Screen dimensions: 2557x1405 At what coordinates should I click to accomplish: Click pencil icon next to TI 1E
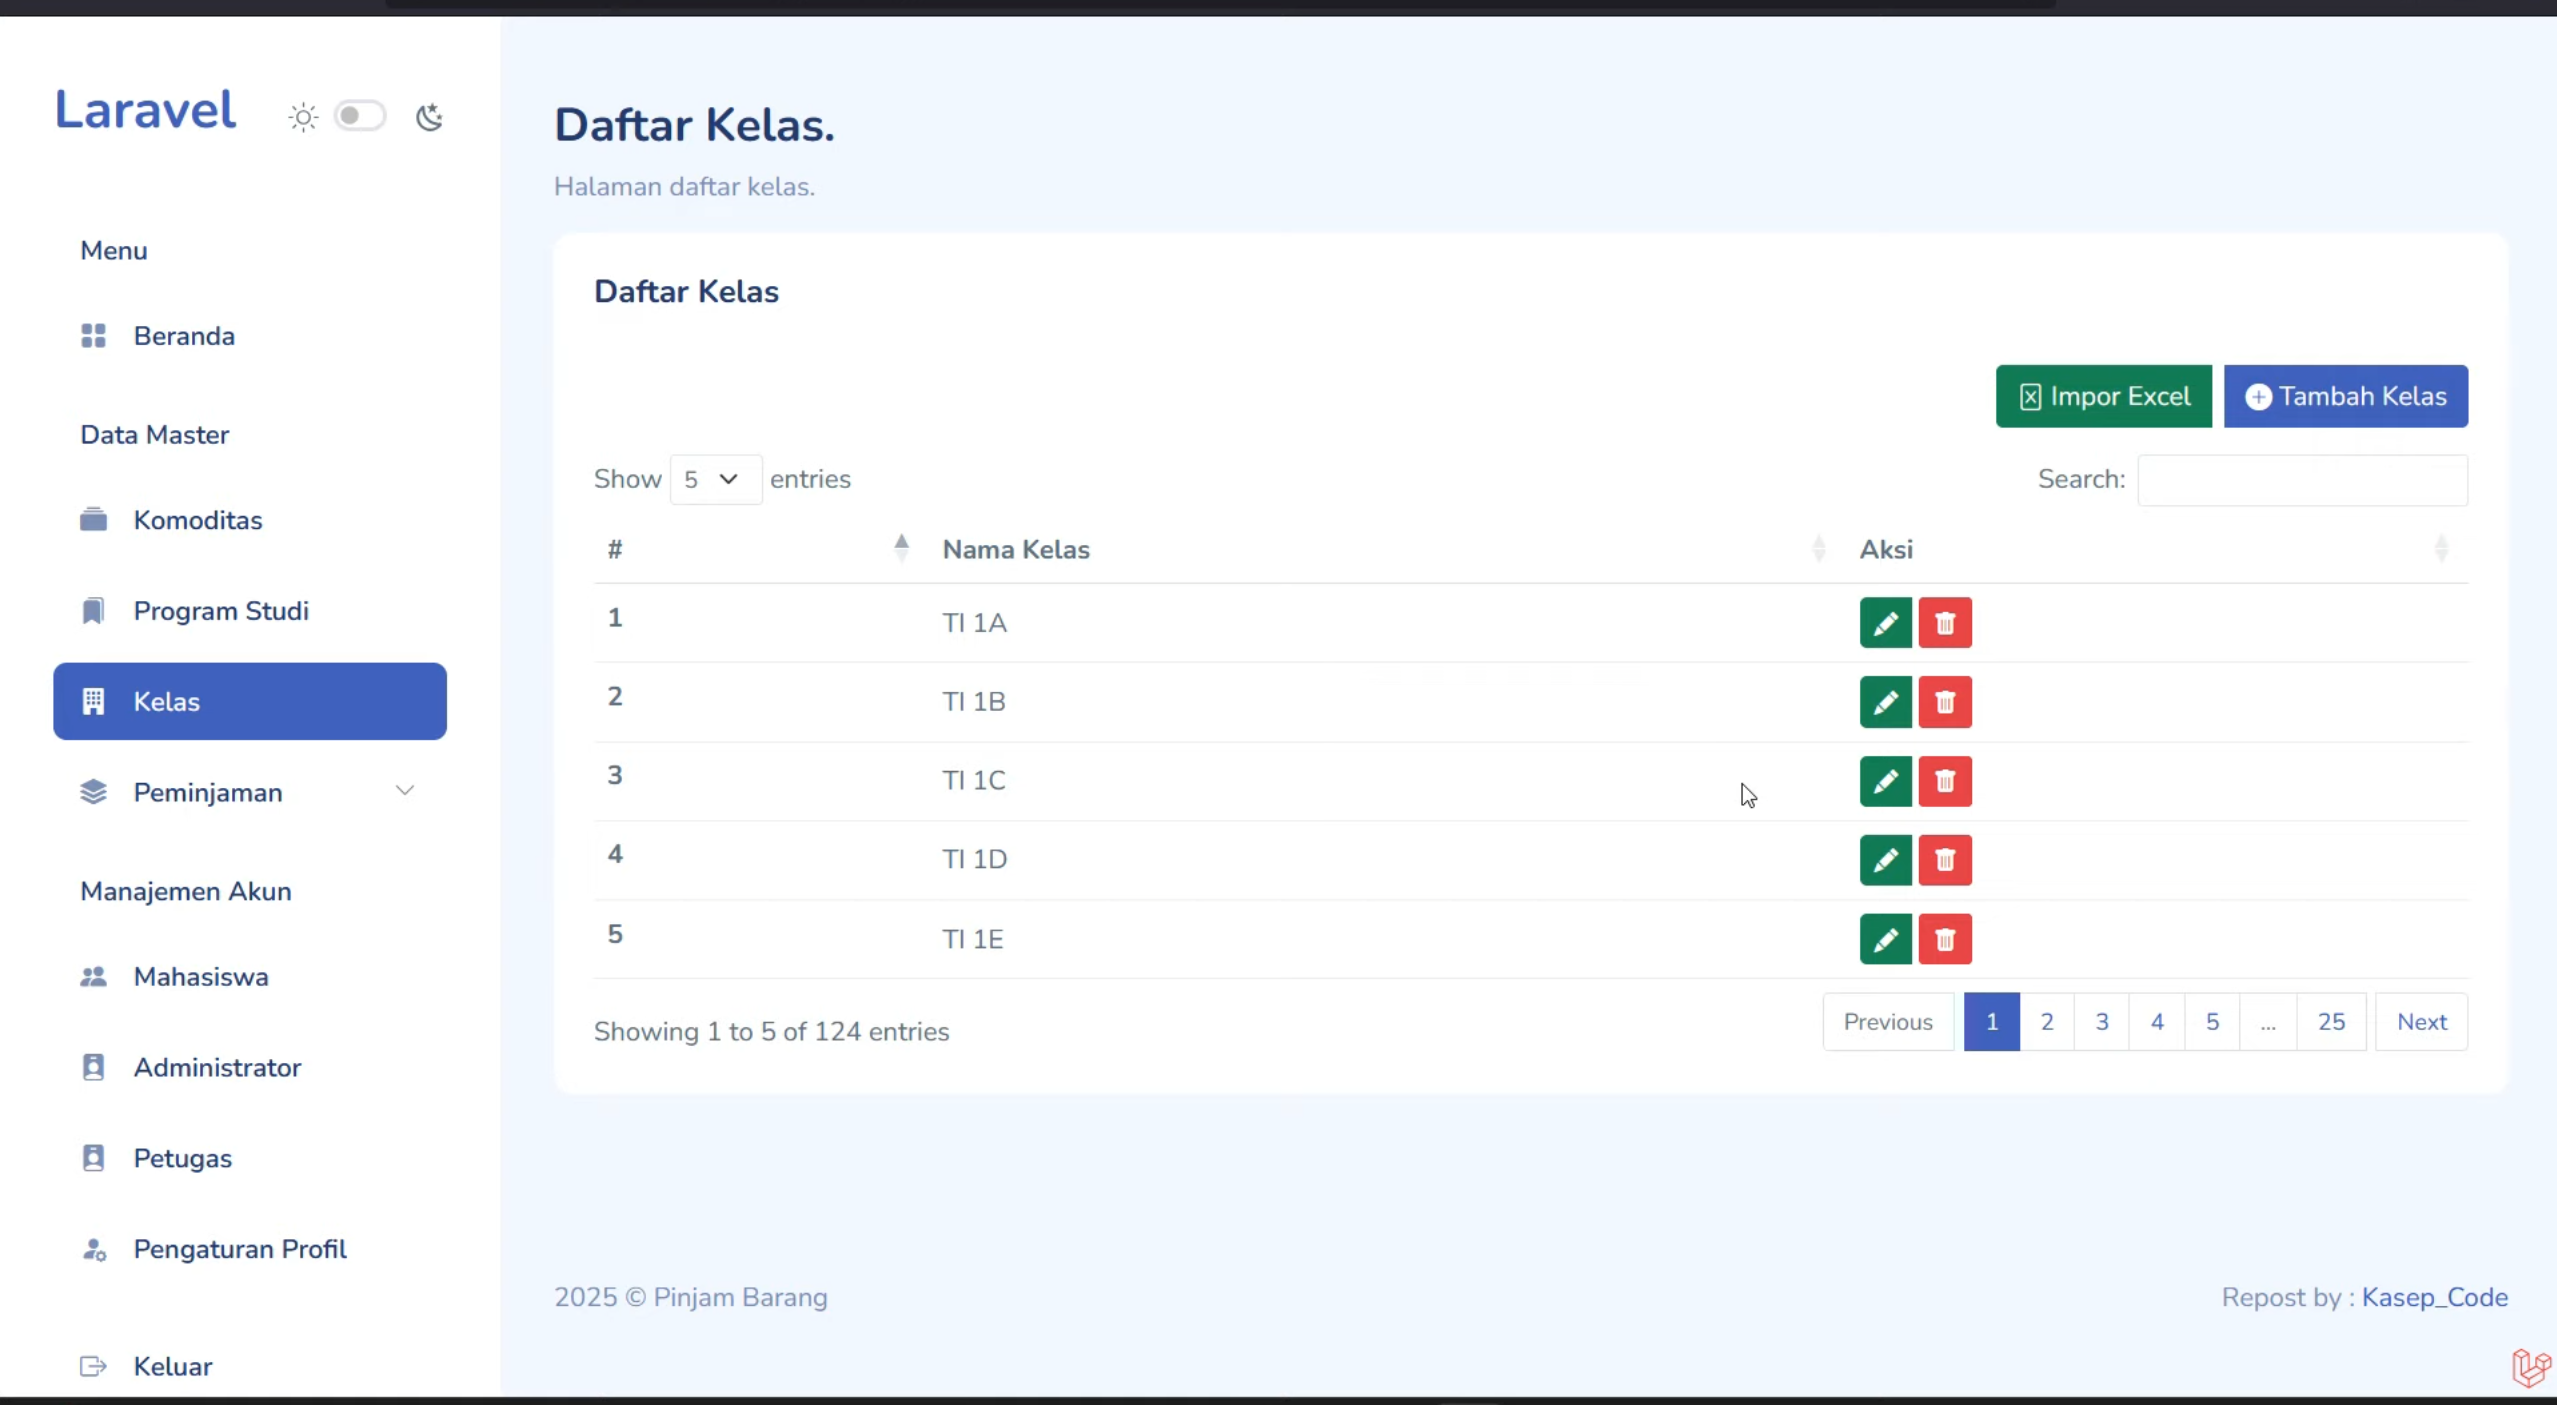coord(1885,939)
